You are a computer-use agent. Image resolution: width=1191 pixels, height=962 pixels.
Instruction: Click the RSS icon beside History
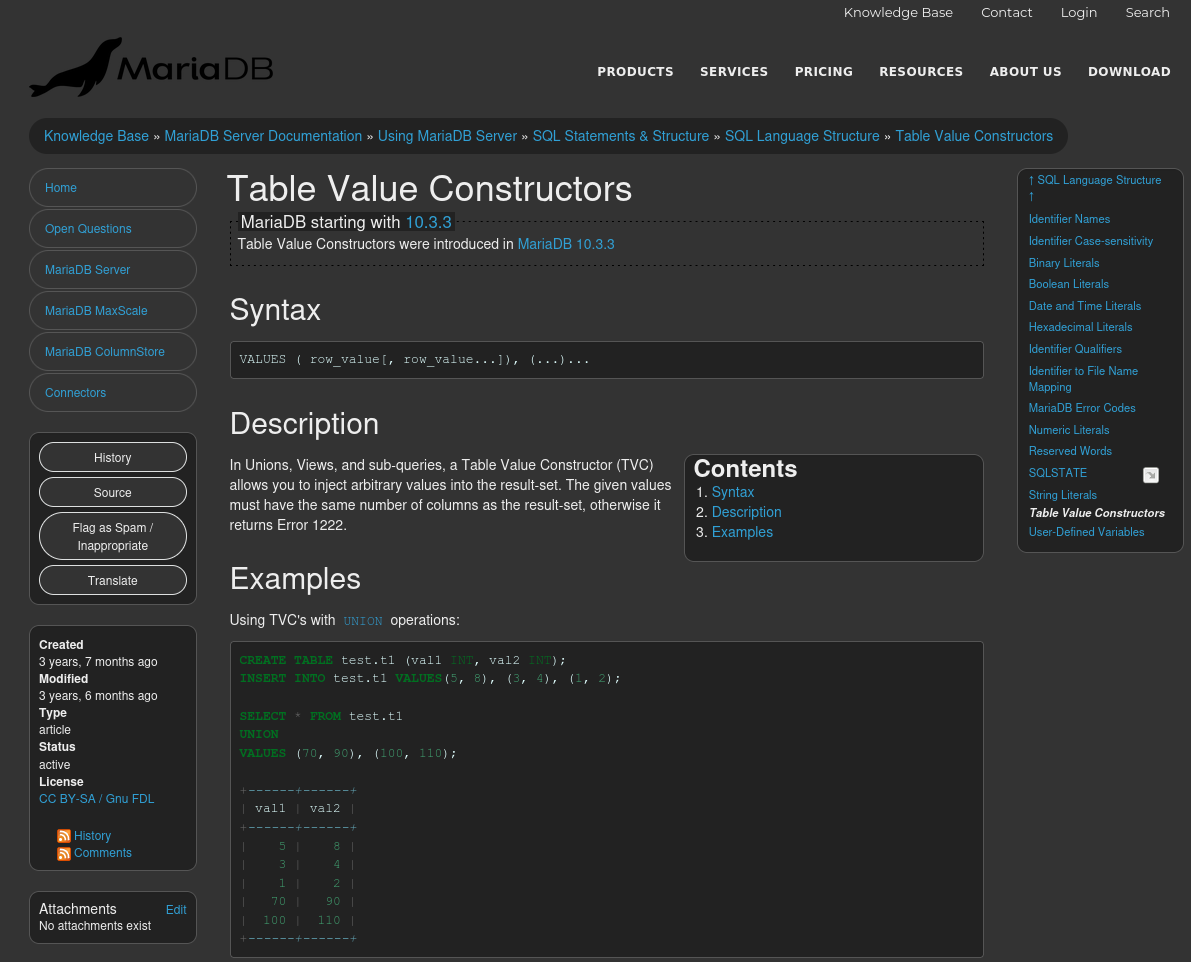click(x=64, y=836)
